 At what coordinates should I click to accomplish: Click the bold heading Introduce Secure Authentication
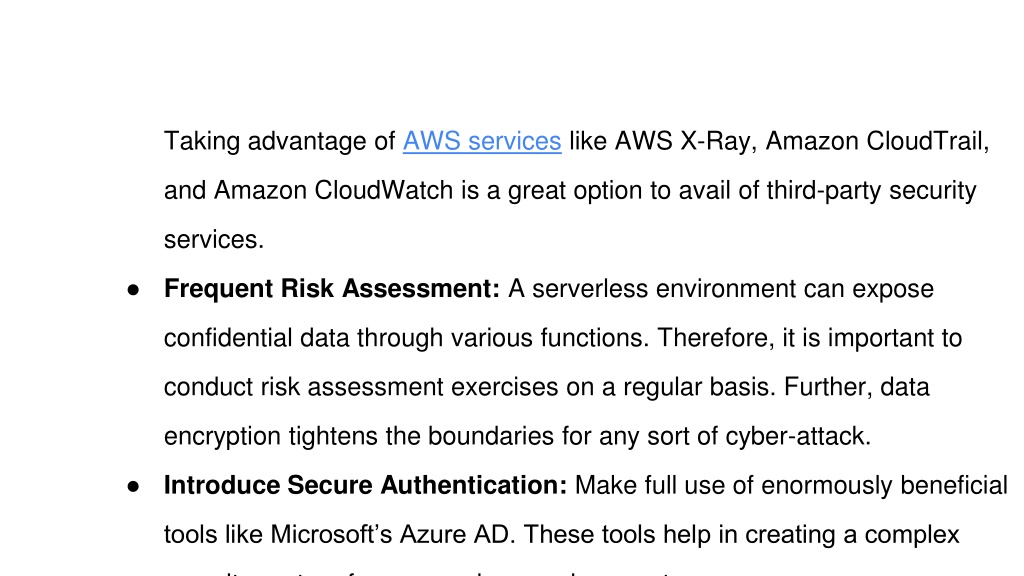pos(366,485)
